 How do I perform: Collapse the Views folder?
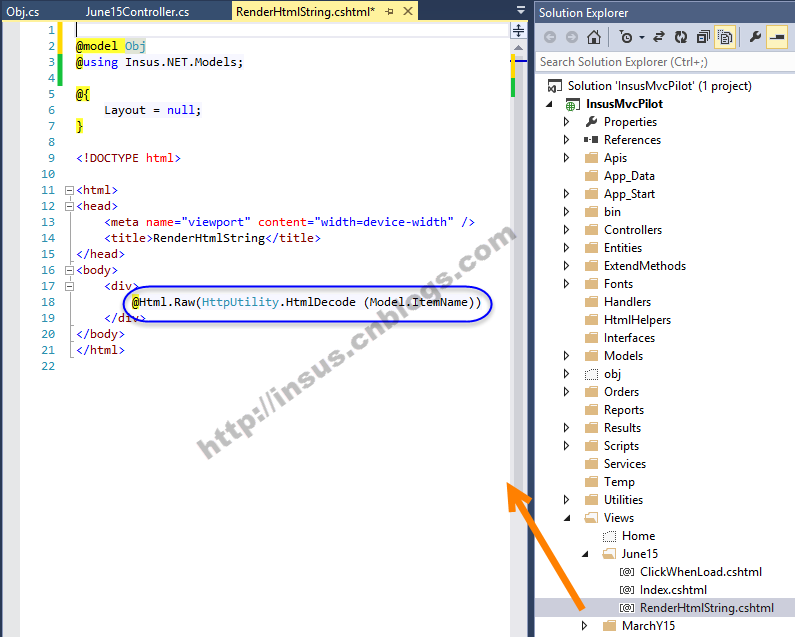coord(566,518)
